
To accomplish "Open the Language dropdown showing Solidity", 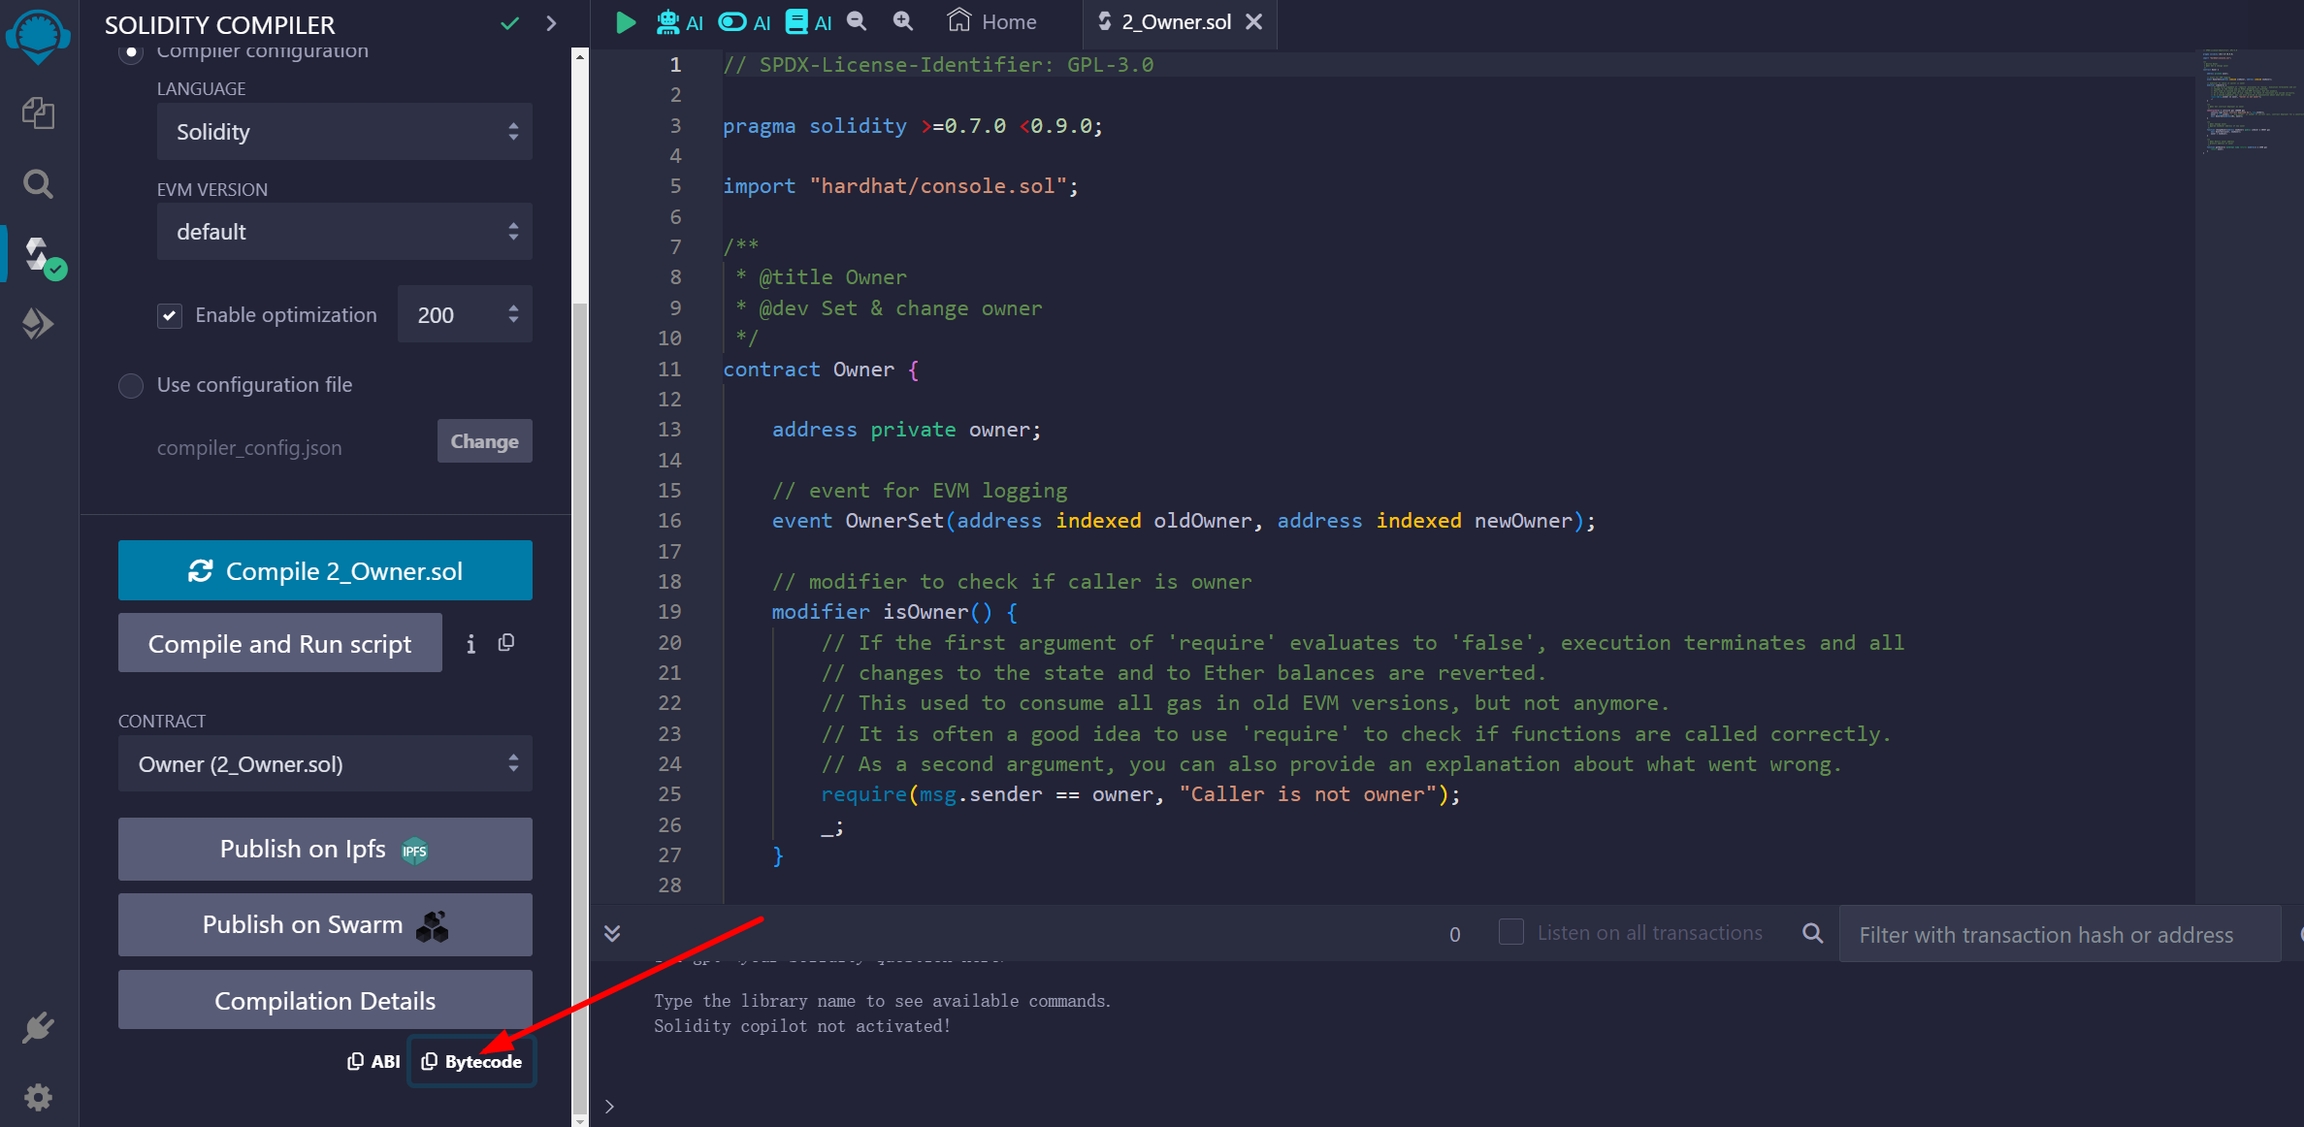I will tap(344, 132).
